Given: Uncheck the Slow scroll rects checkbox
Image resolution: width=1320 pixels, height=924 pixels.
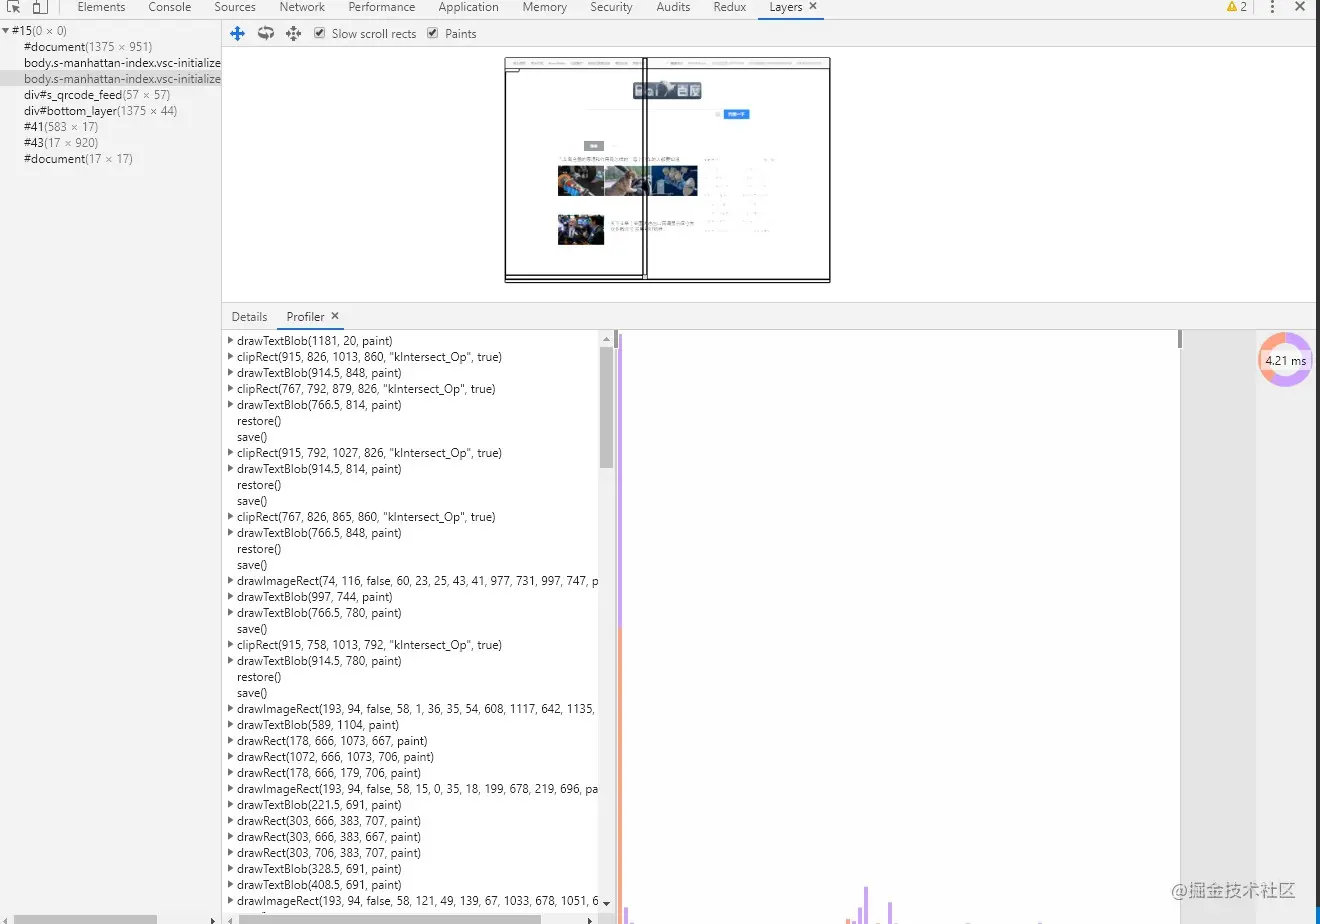Looking at the screenshot, I should 320,33.
